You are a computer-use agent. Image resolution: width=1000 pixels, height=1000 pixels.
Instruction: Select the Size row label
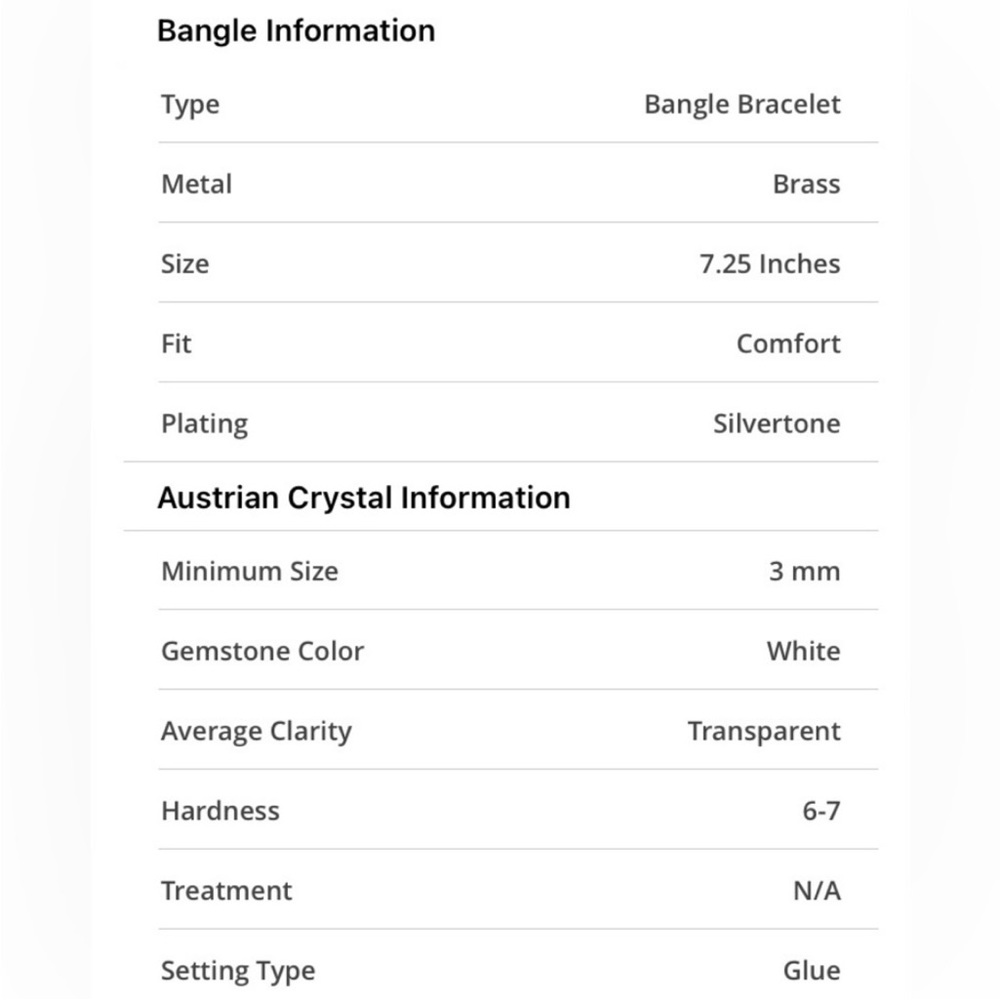185,263
